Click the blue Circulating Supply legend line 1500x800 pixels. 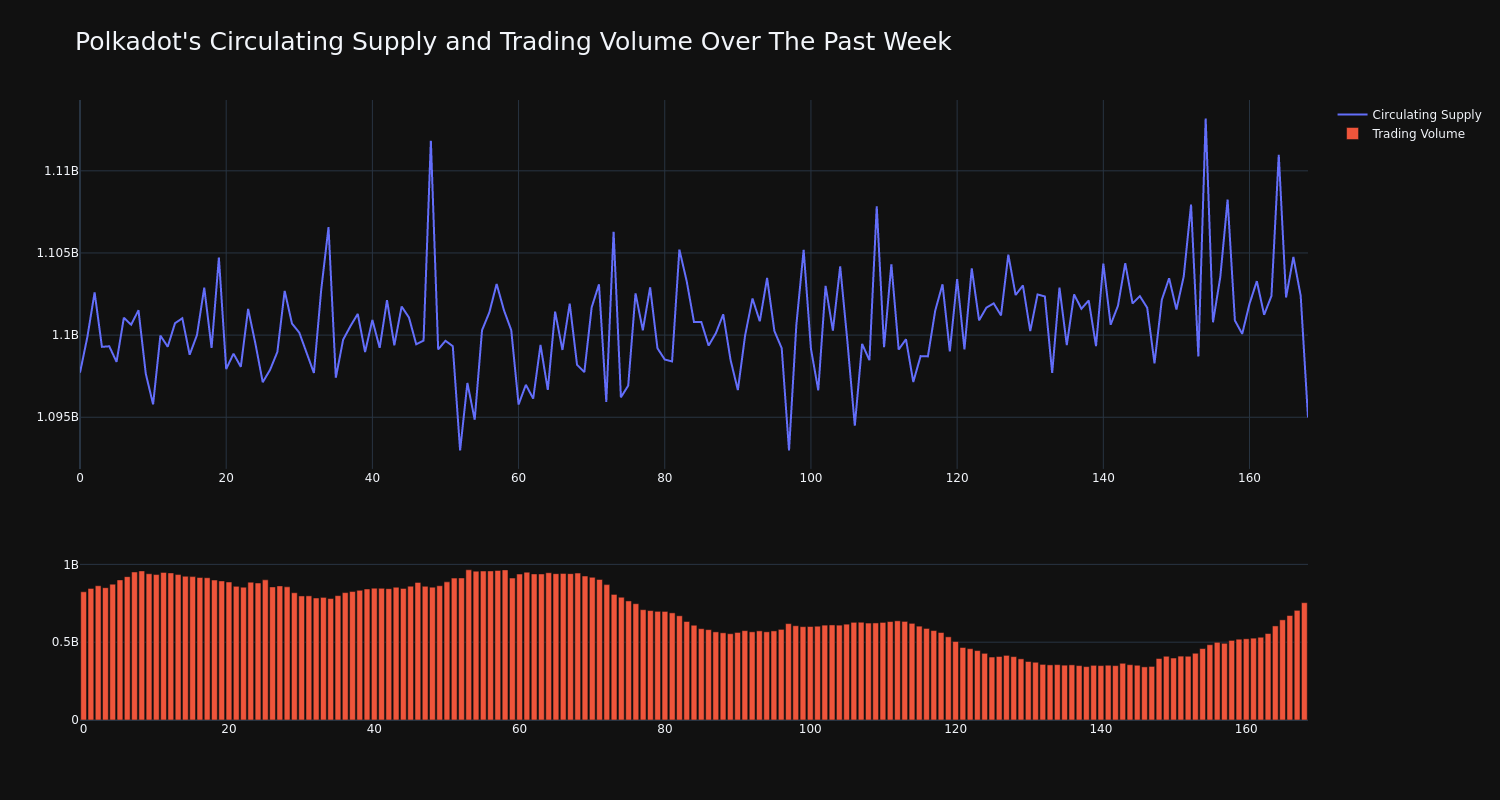(x=1352, y=115)
